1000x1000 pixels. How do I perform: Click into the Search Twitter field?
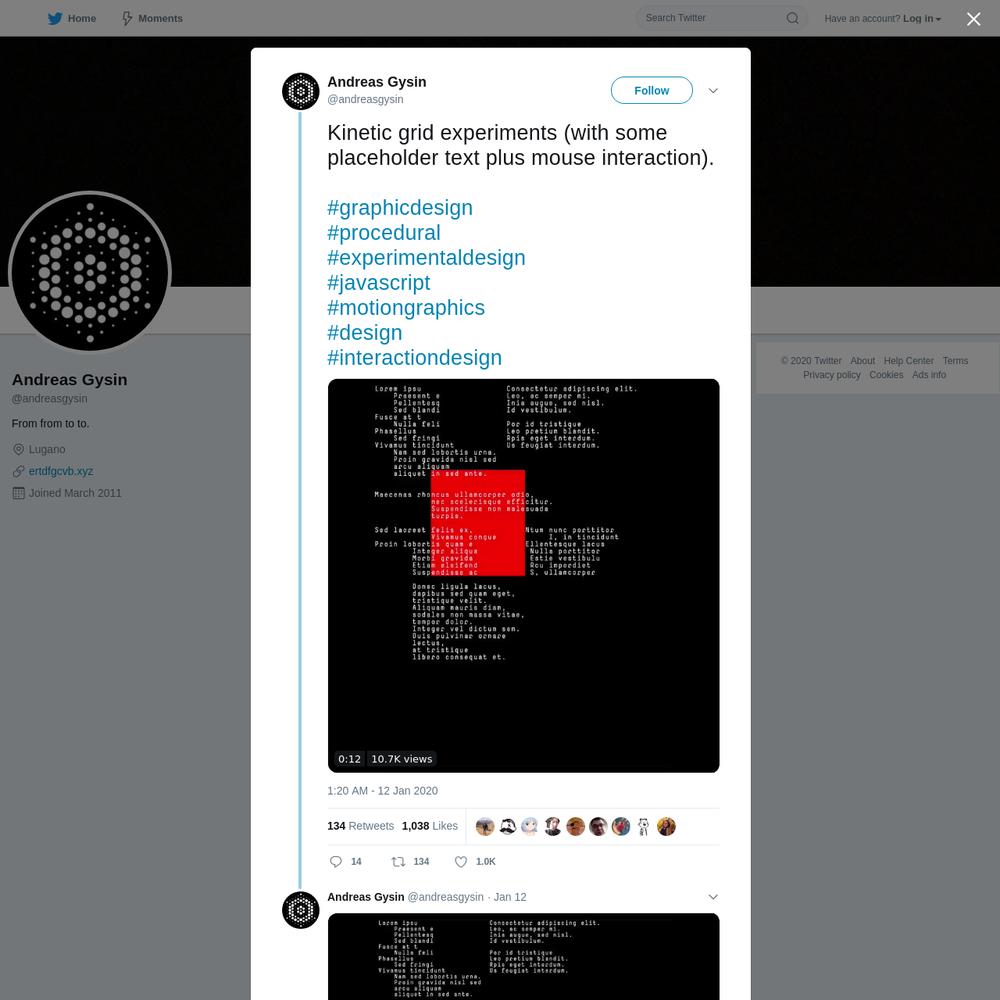(714, 18)
